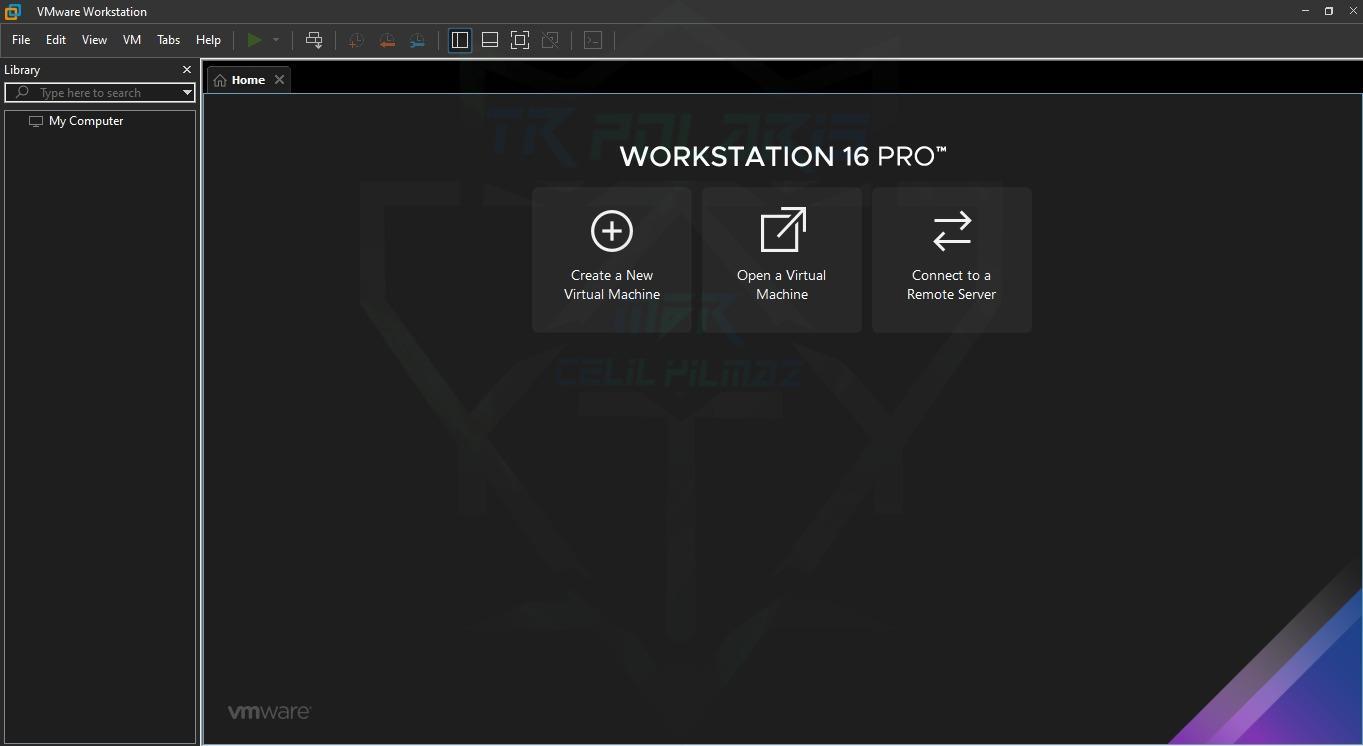This screenshot has height=746, width=1363.
Task: Click the vmware logo at bottom left
Action: 269,712
